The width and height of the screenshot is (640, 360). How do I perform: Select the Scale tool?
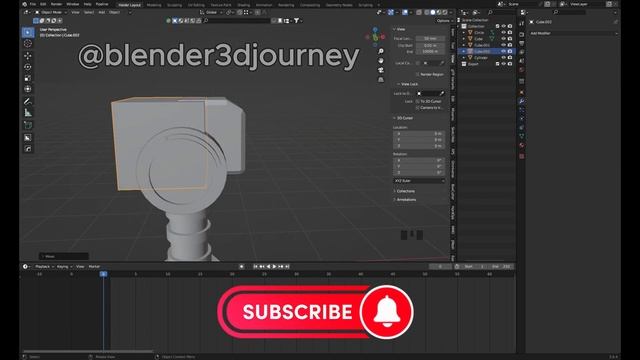tap(28, 78)
